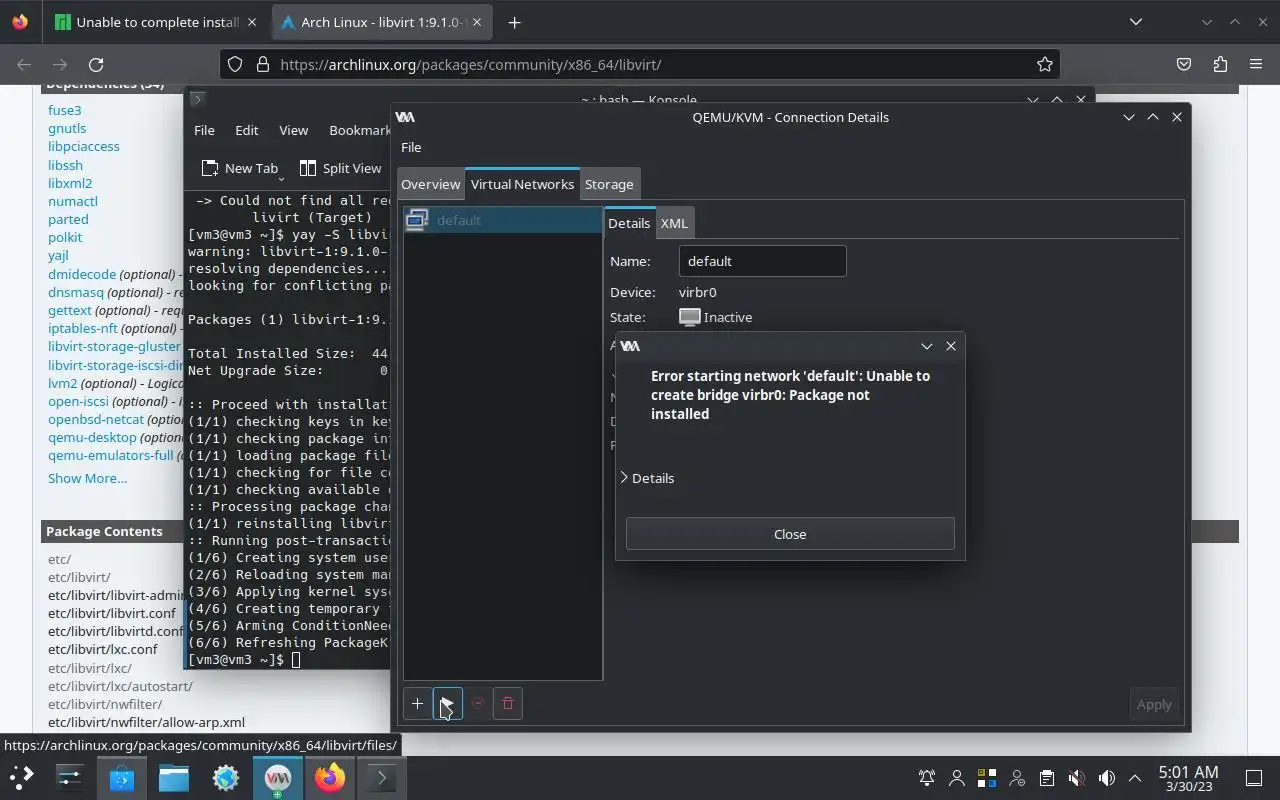Click Show More dependencies link
This screenshot has height=800, width=1280.
coord(87,478)
